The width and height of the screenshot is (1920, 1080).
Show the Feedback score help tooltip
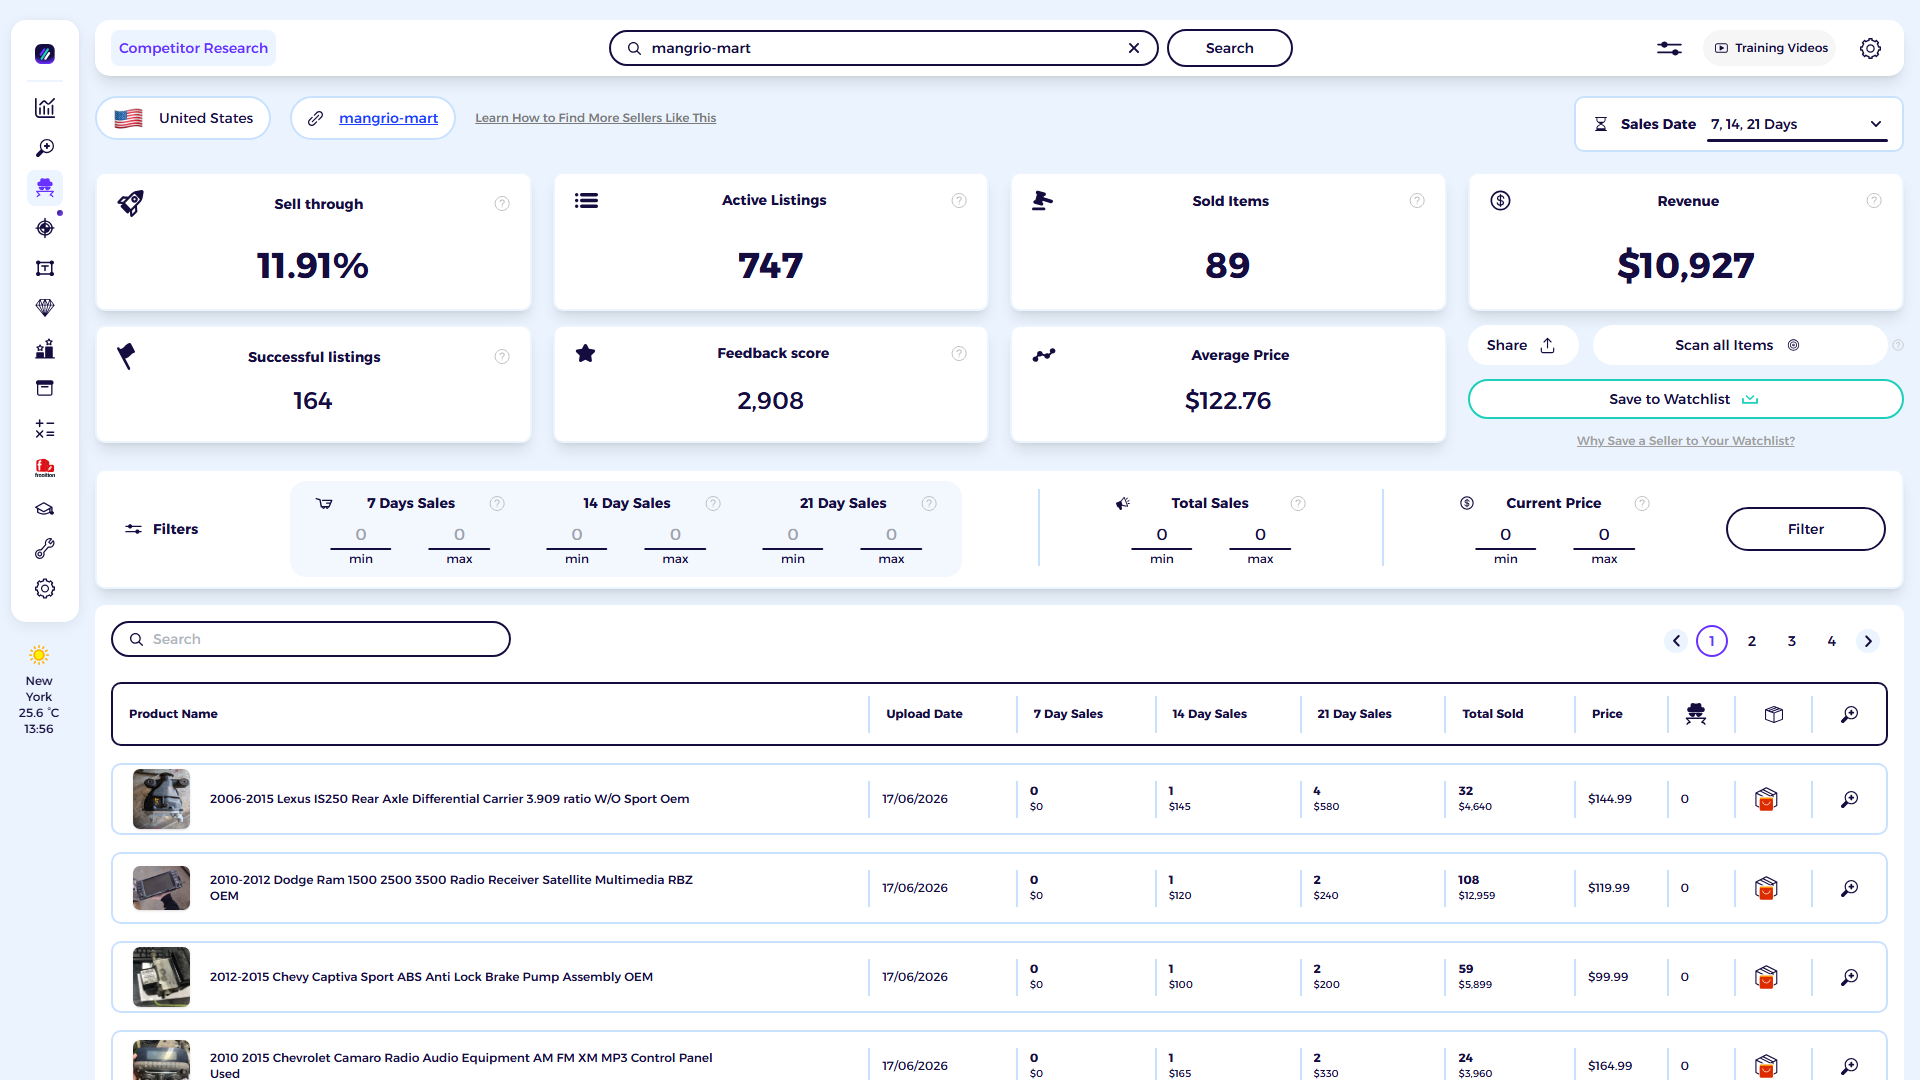[959, 354]
